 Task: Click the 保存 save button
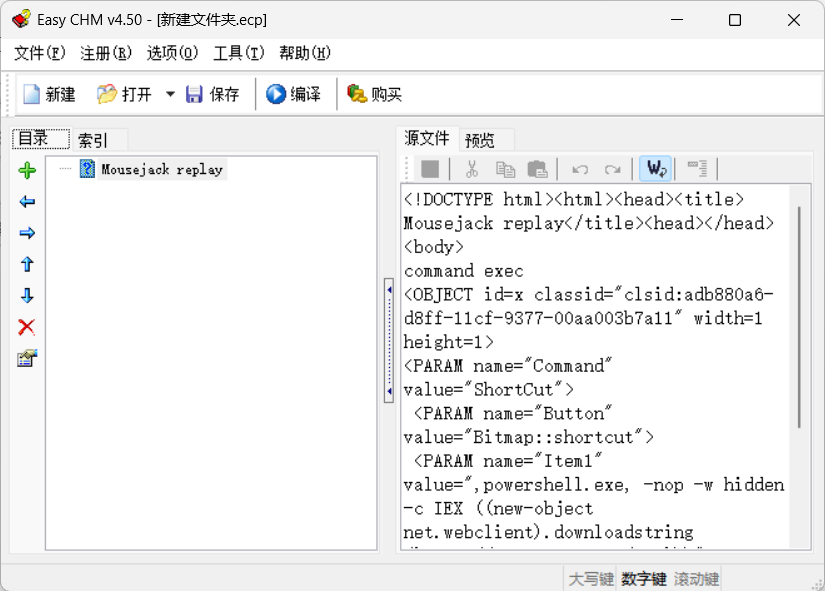pyautogui.click(x=213, y=95)
